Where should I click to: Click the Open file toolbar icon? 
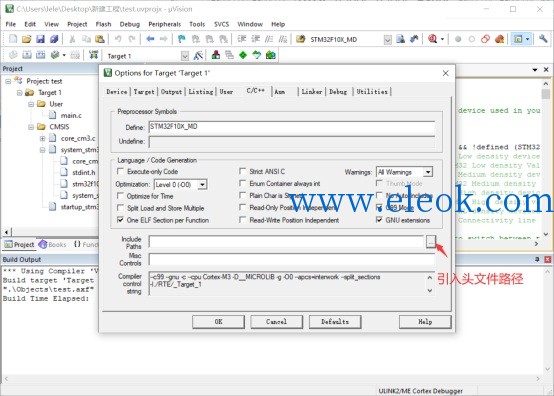click(x=26, y=39)
